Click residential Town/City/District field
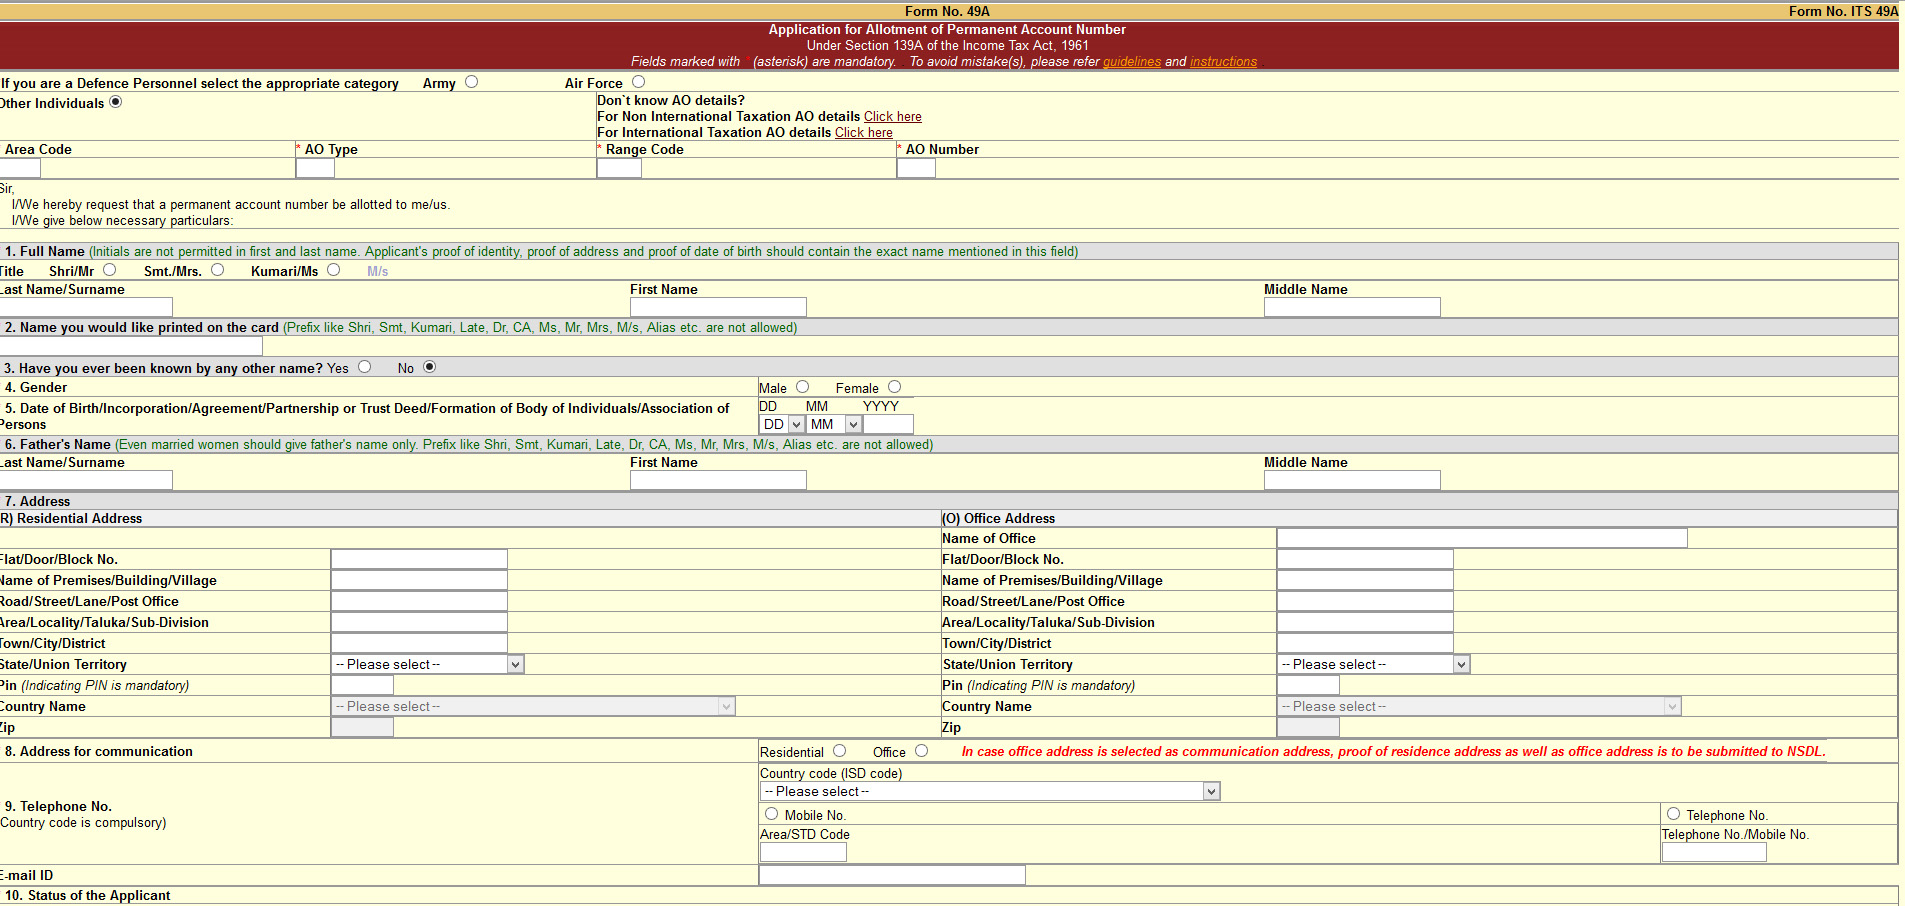This screenshot has height=906, width=1905. 419,643
